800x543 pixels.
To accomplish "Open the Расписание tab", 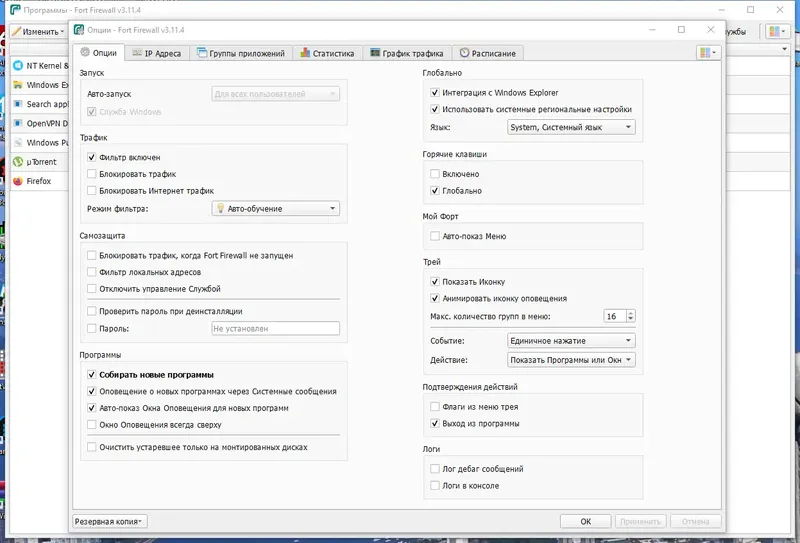I will [488, 53].
